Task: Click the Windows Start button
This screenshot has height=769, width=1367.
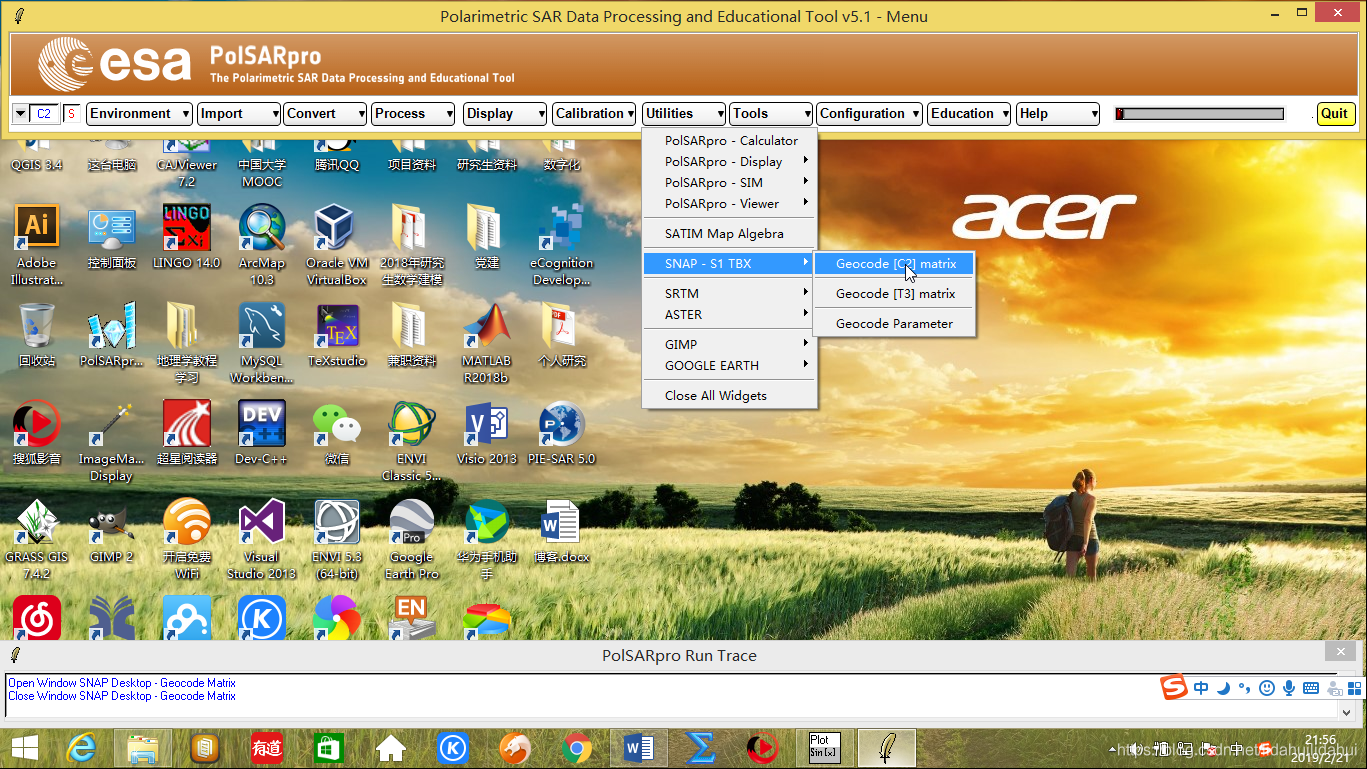Action: tap(25, 747)
